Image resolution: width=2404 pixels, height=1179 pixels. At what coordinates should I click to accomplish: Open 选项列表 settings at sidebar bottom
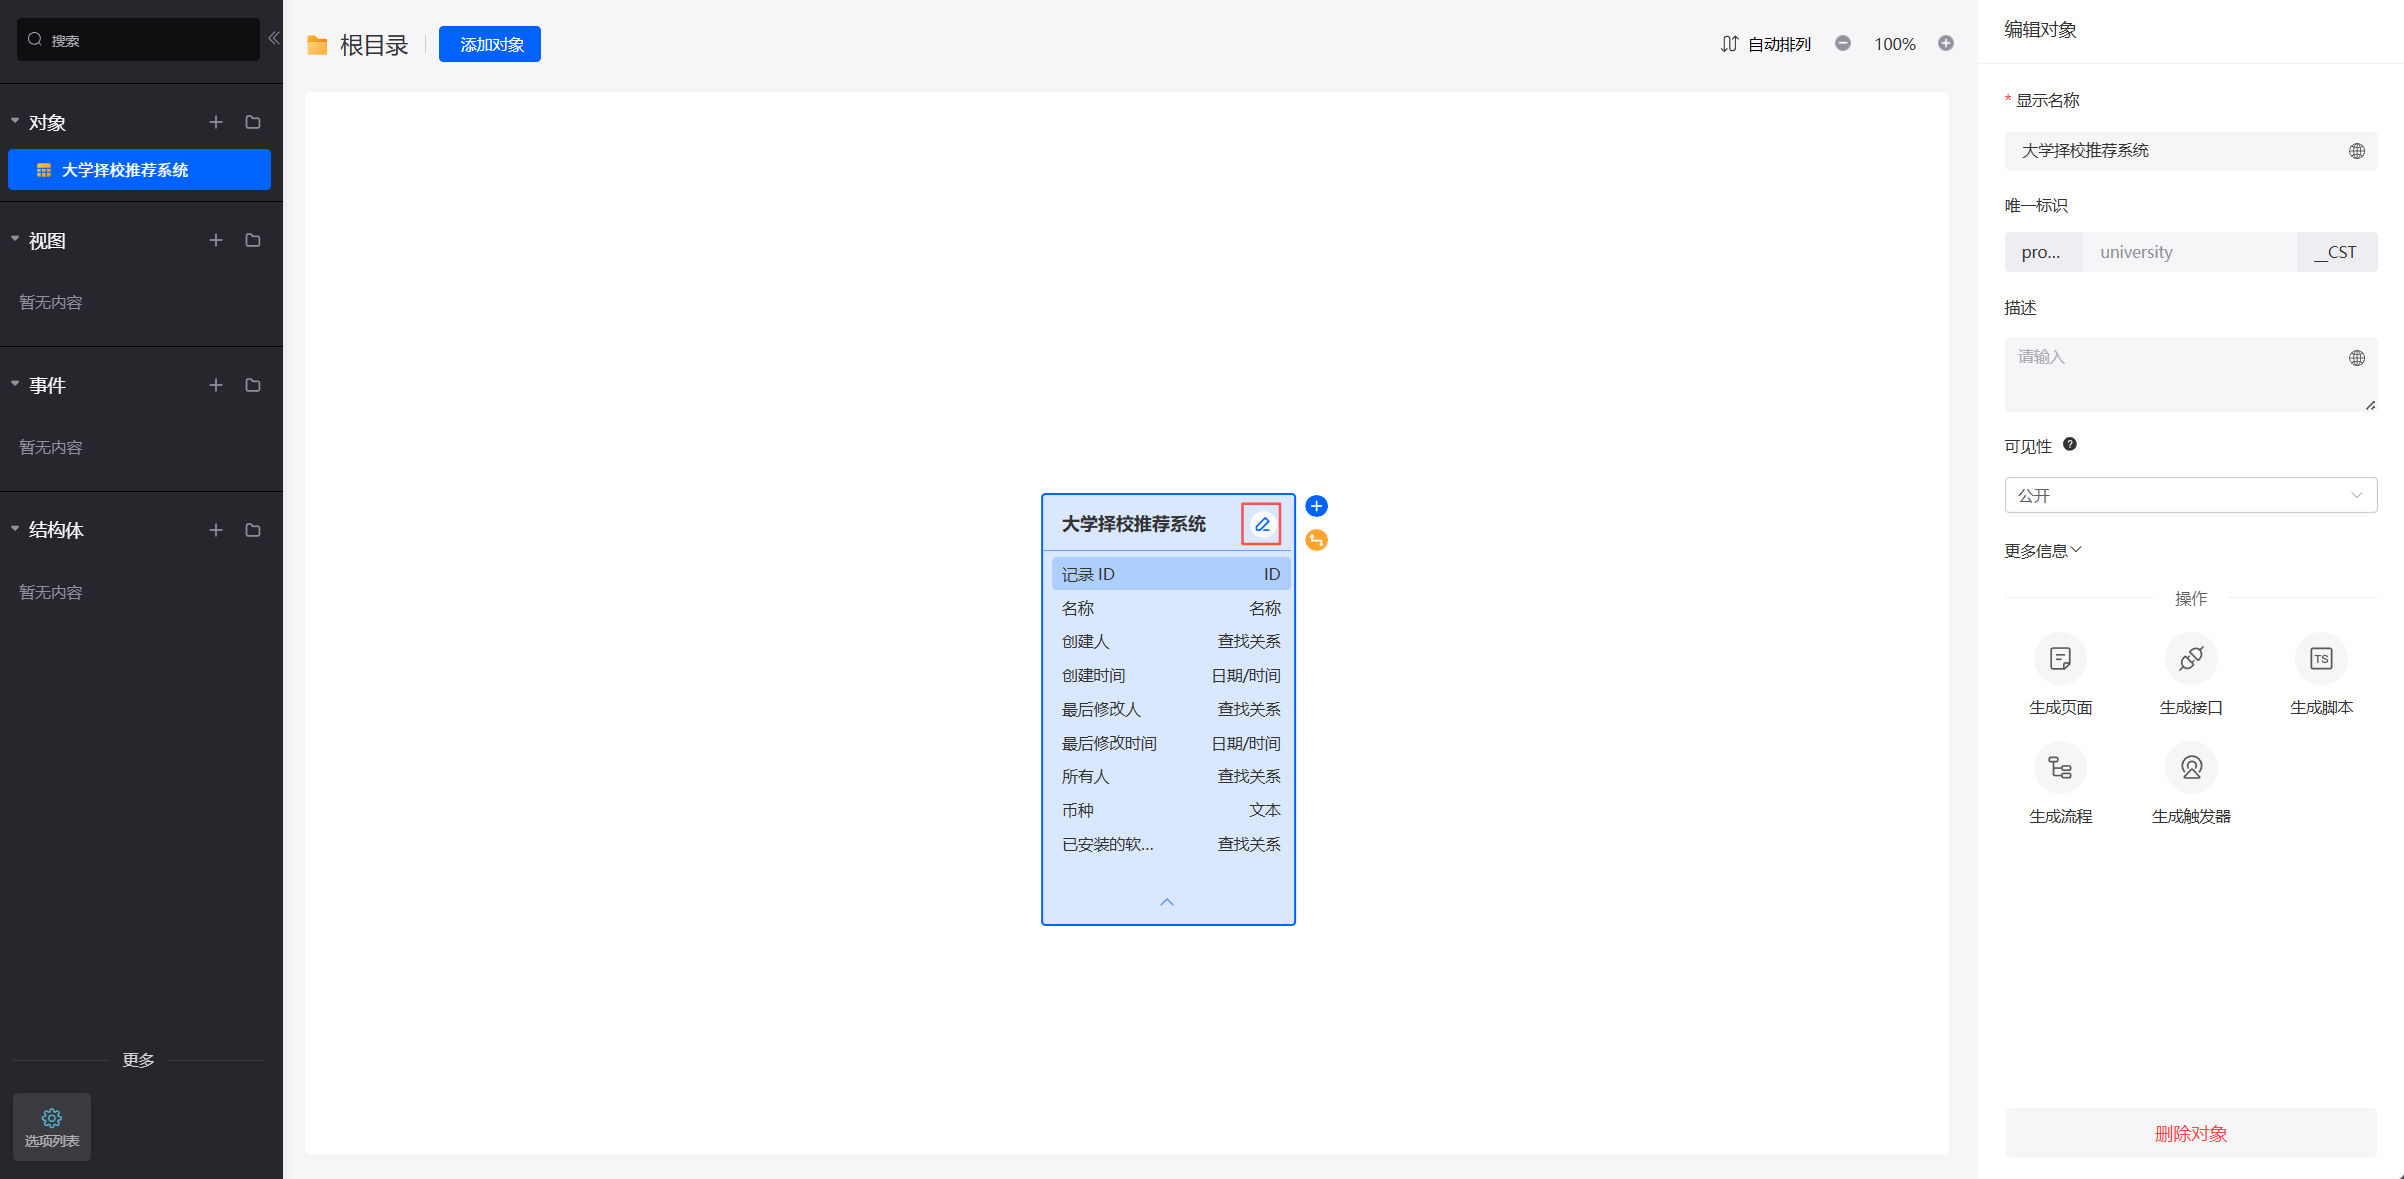coord(52,1126)
